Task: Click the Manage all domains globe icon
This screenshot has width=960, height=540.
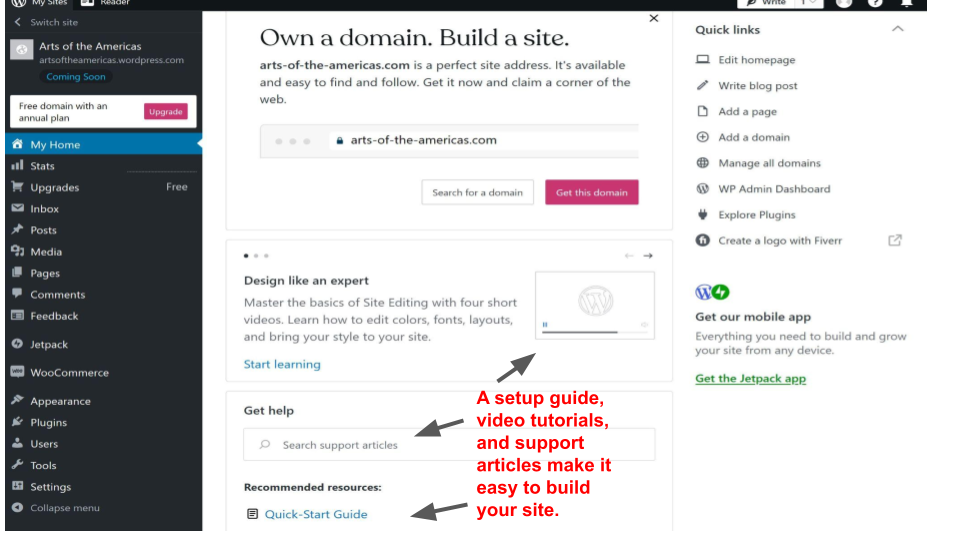Action: tap(703, 162)
